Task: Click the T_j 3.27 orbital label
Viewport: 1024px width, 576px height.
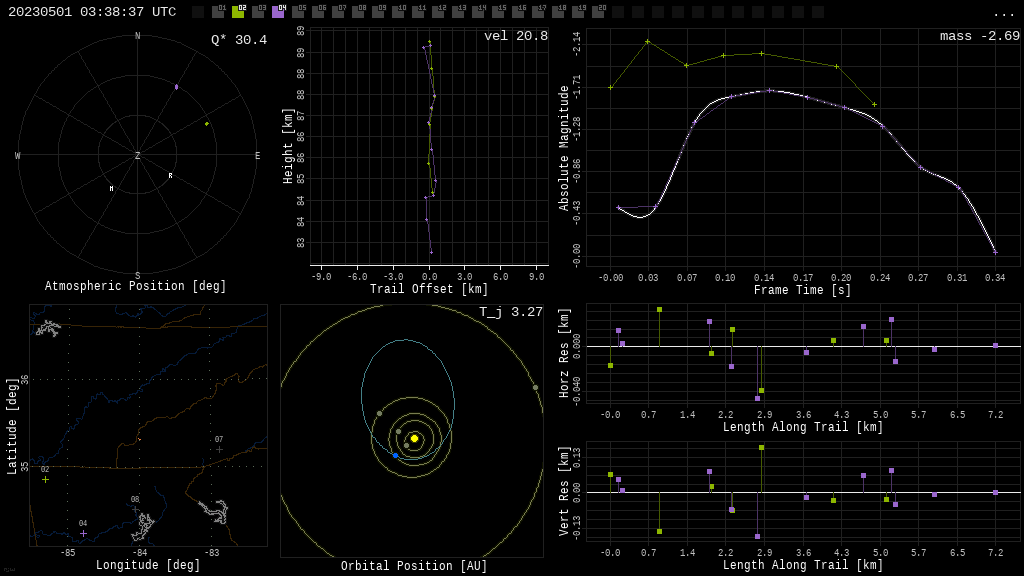Action: (511, 312)
